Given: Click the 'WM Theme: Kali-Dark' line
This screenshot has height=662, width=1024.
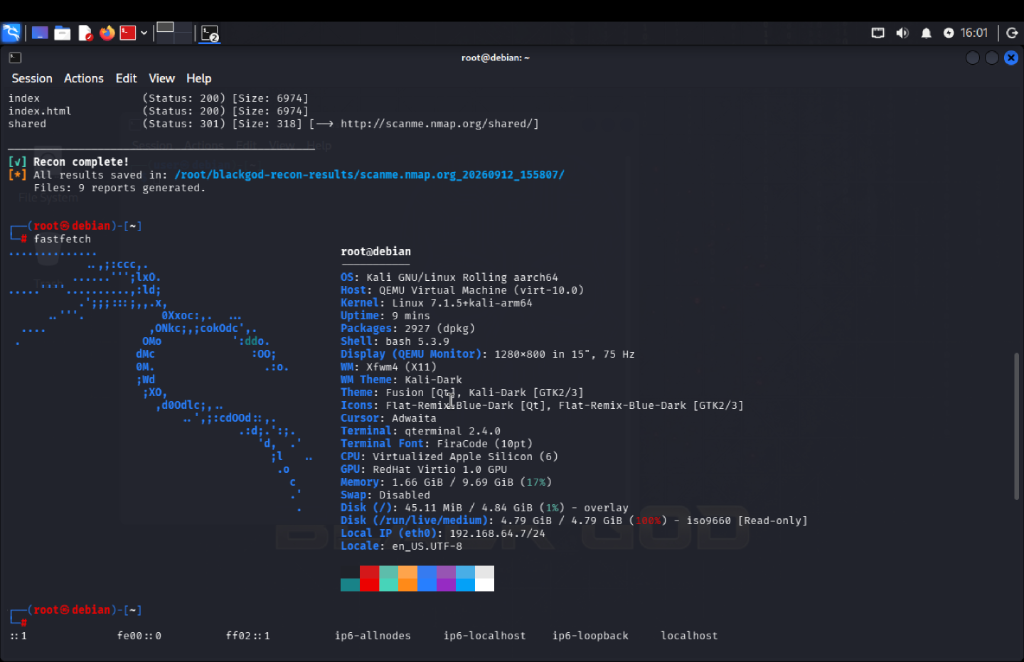Looking at the screenshot, I should point(401,379).
